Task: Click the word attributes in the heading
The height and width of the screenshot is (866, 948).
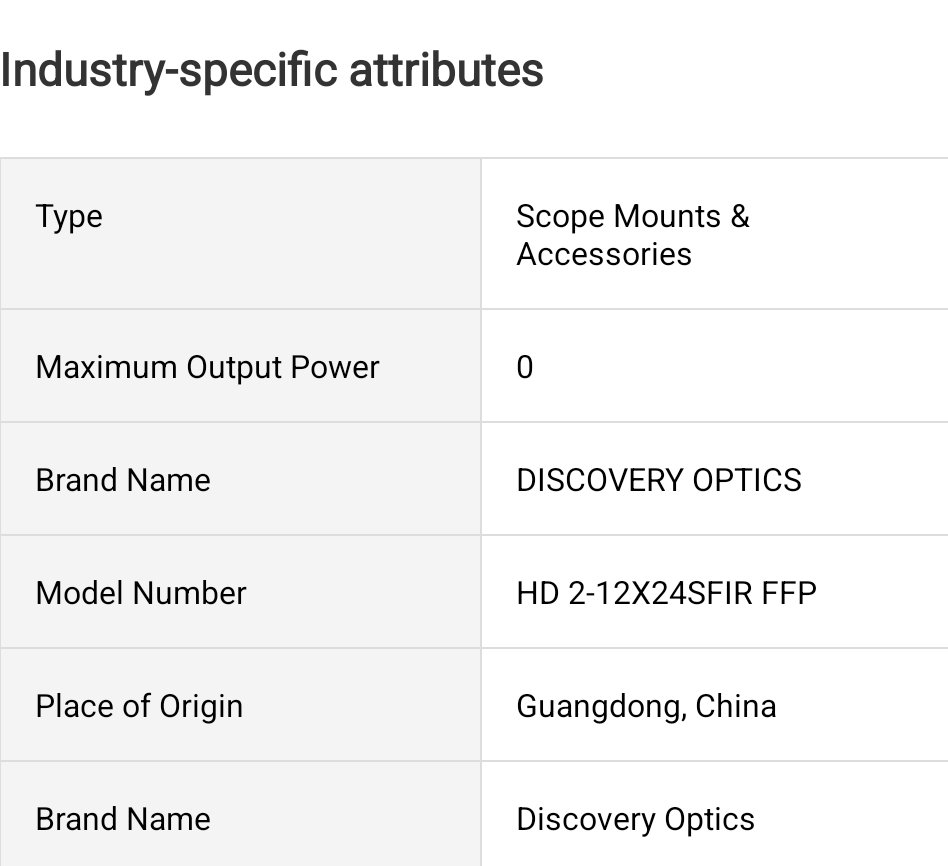Action: [x=447, y=70]
